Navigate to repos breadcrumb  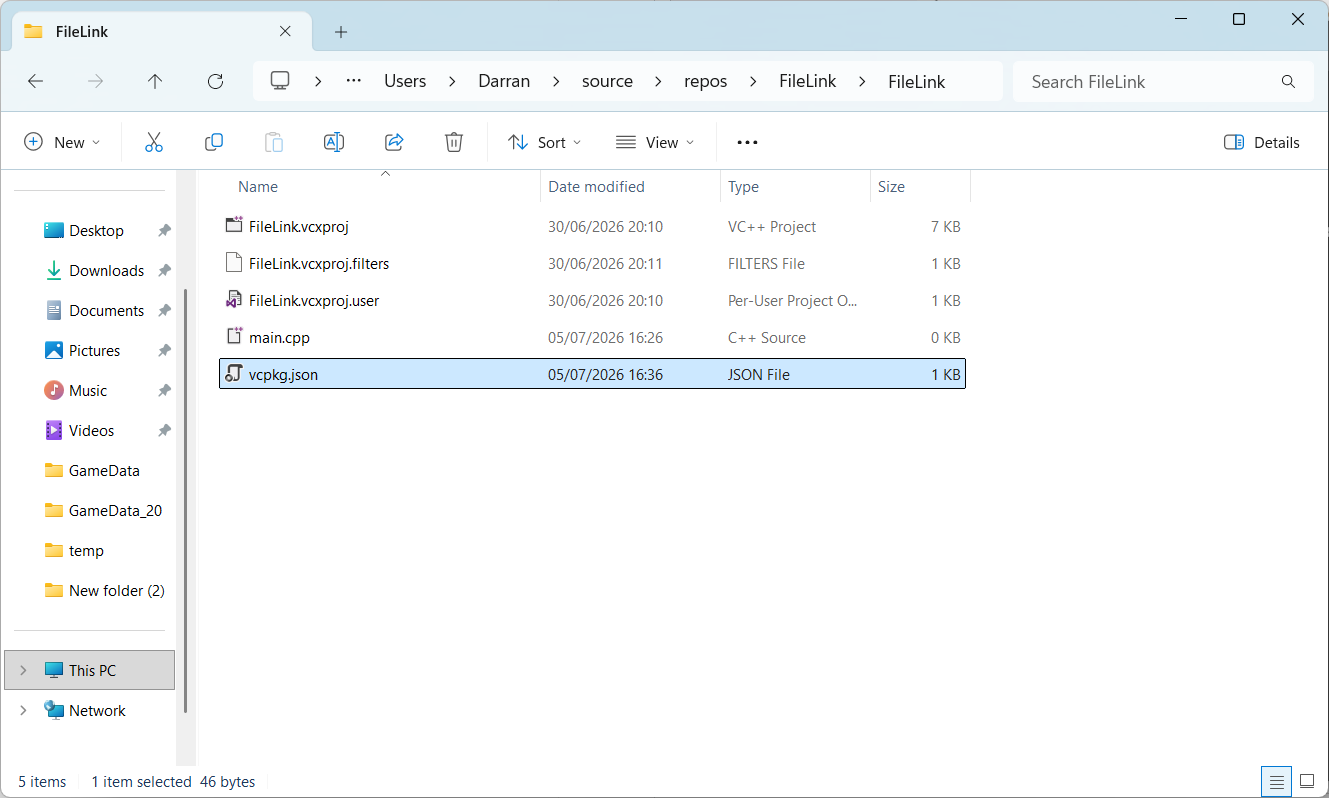click(x=706, y=82)
